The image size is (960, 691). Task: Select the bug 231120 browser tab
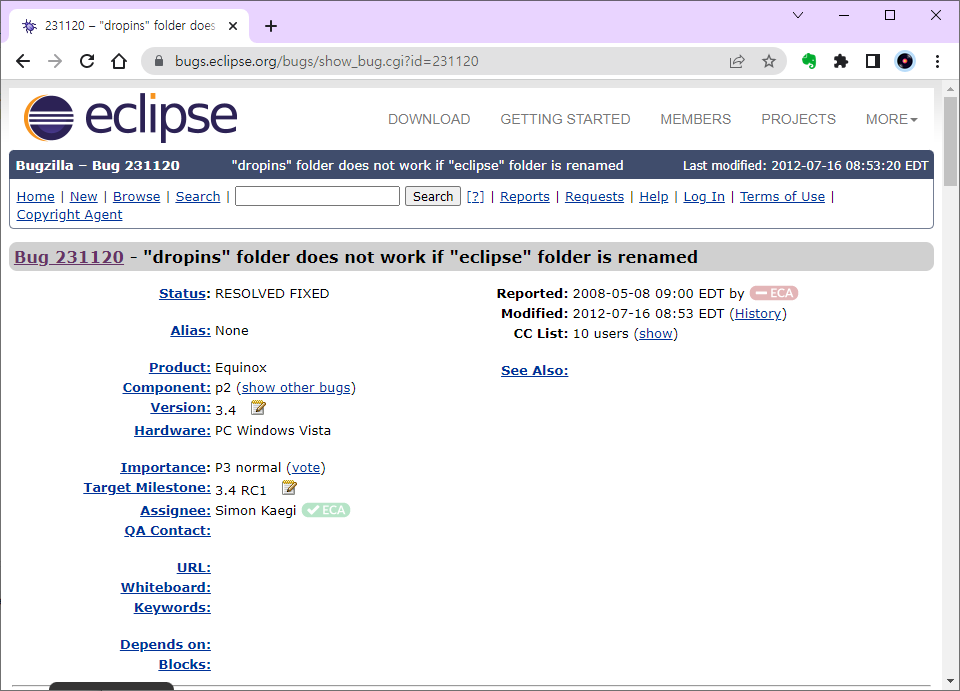point(129,26)
